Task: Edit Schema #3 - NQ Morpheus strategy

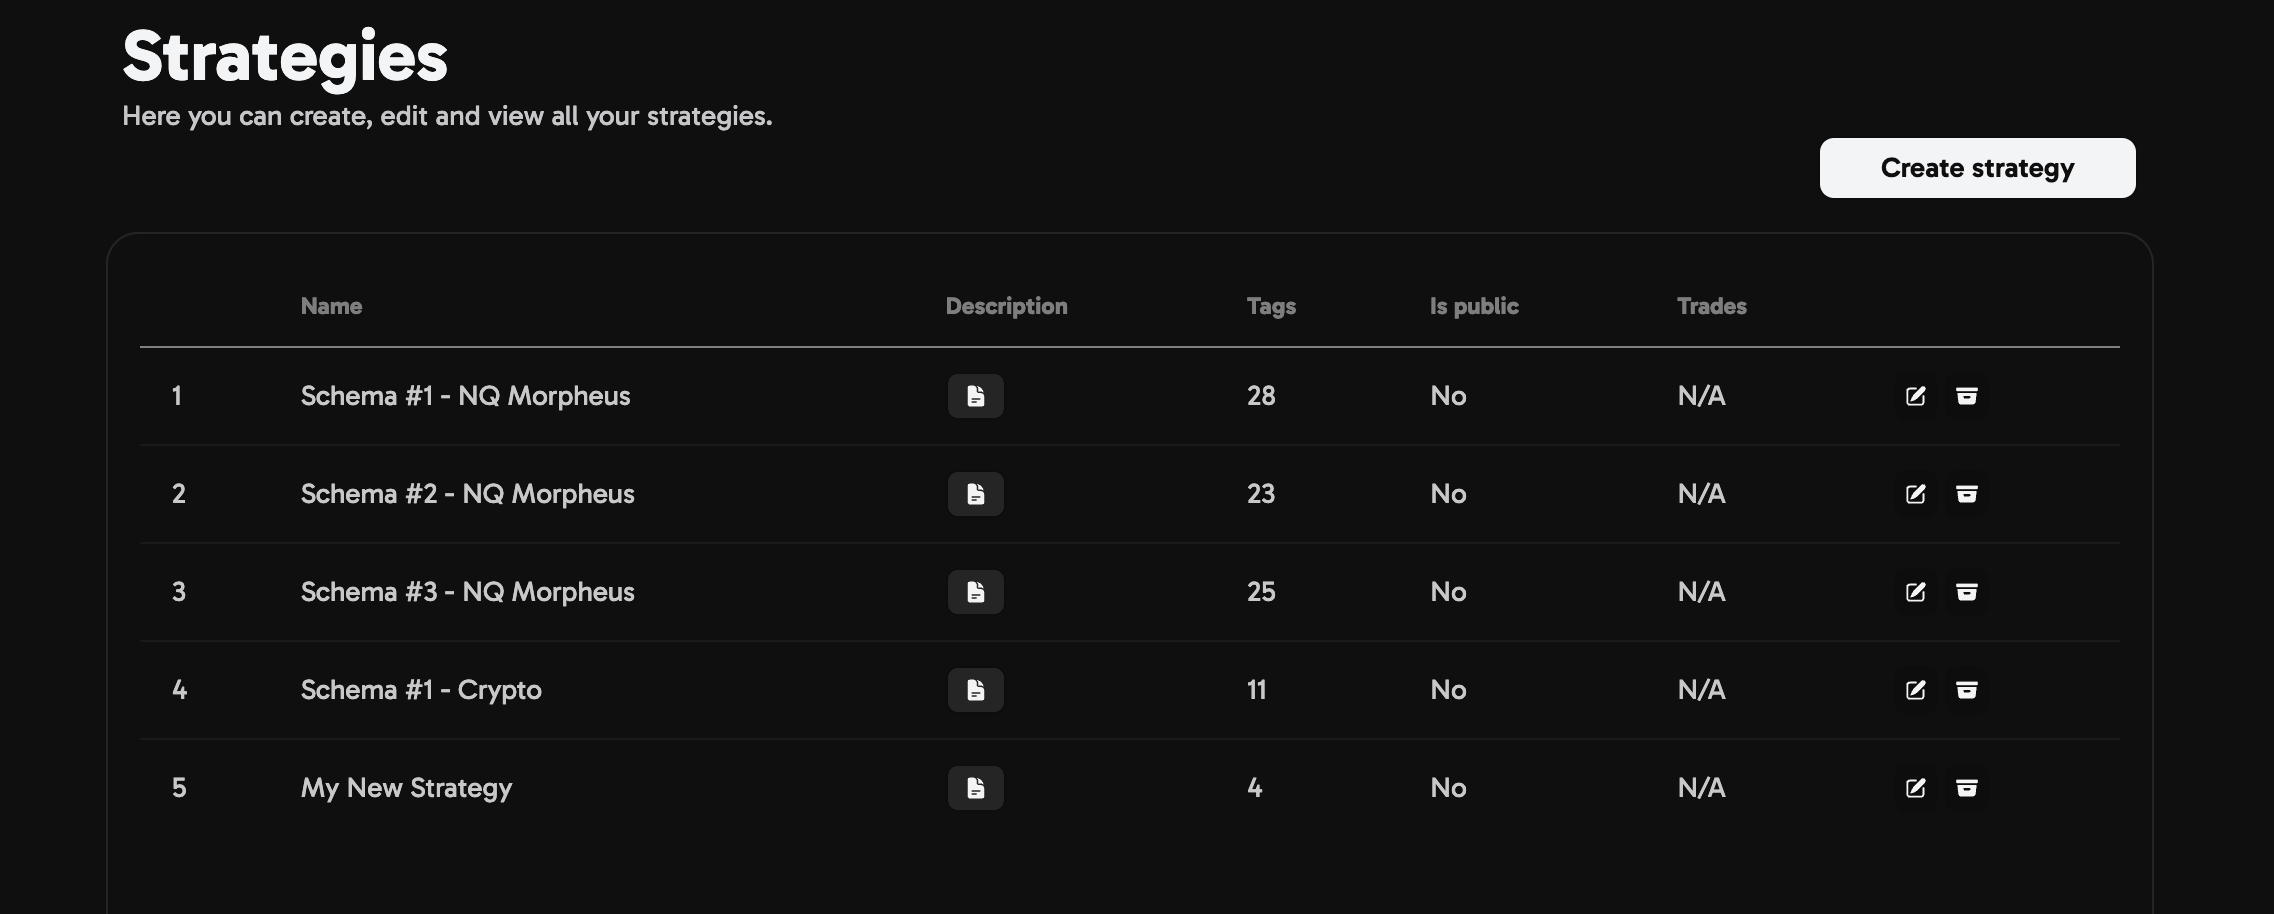Action: pos(1915,592)
